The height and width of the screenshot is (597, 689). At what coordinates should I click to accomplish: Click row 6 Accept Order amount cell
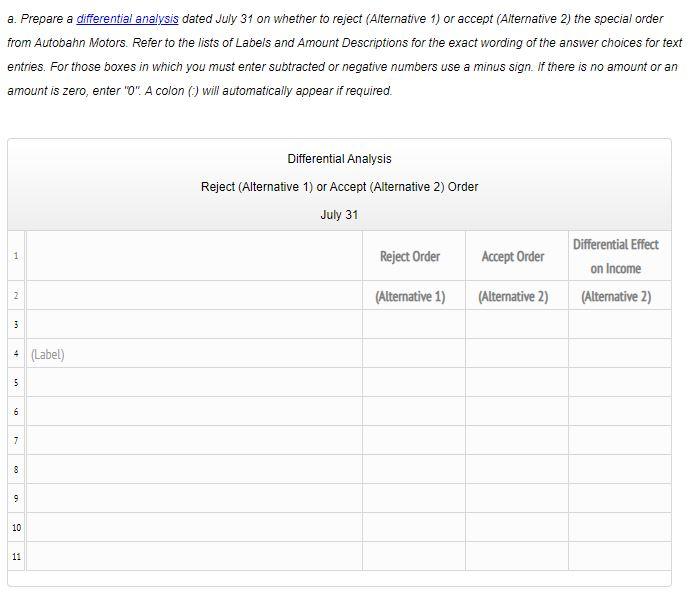(517, 412)
